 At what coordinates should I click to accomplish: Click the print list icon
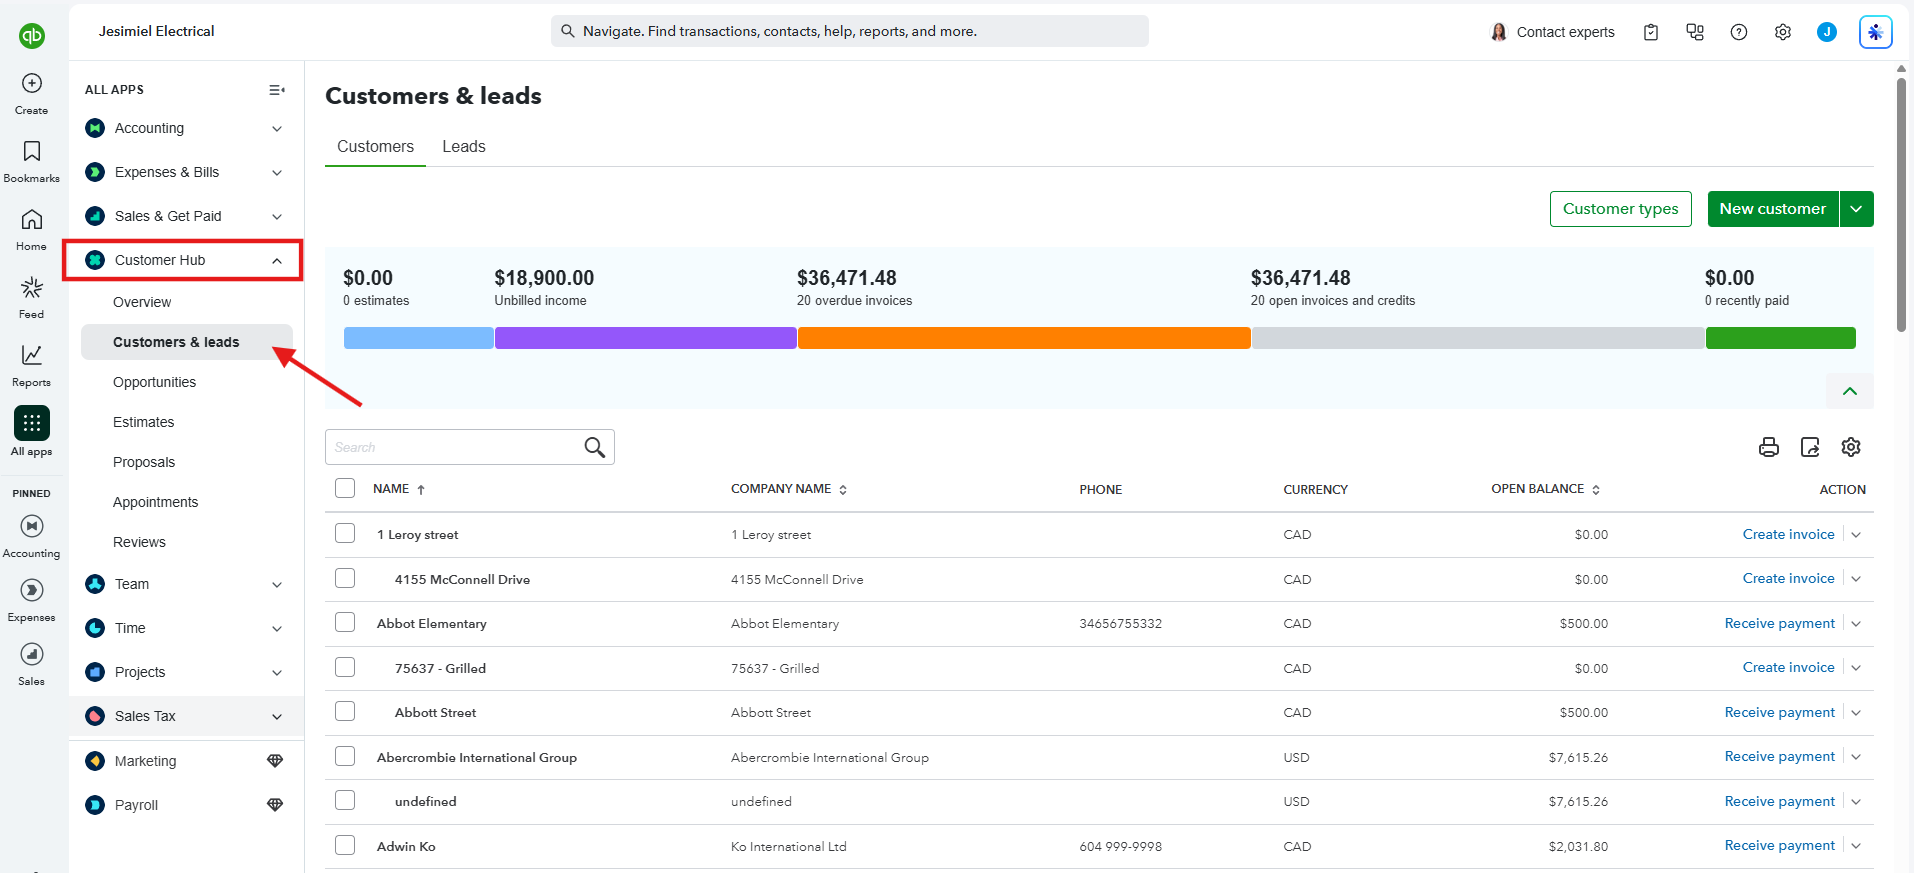[x=1768, y=447]
